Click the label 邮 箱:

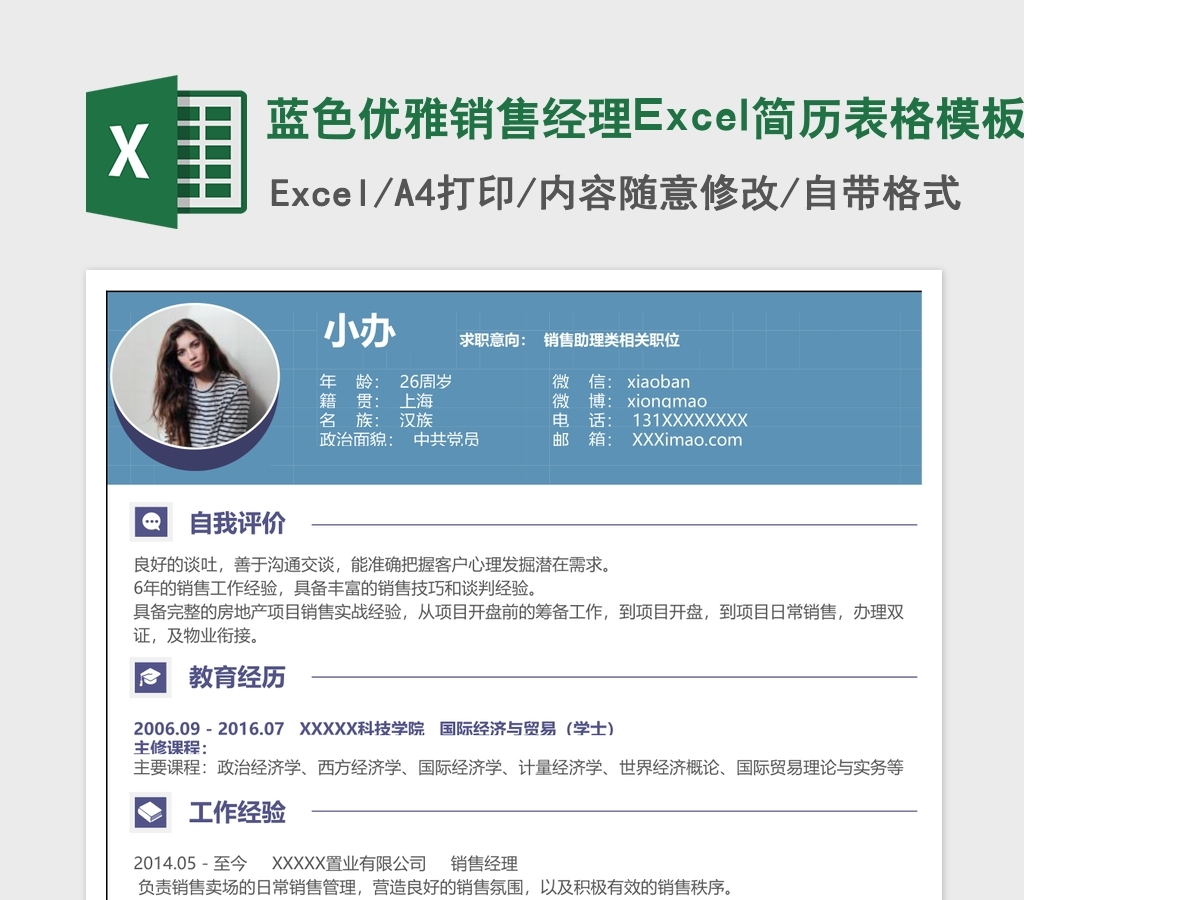point(583,439)
